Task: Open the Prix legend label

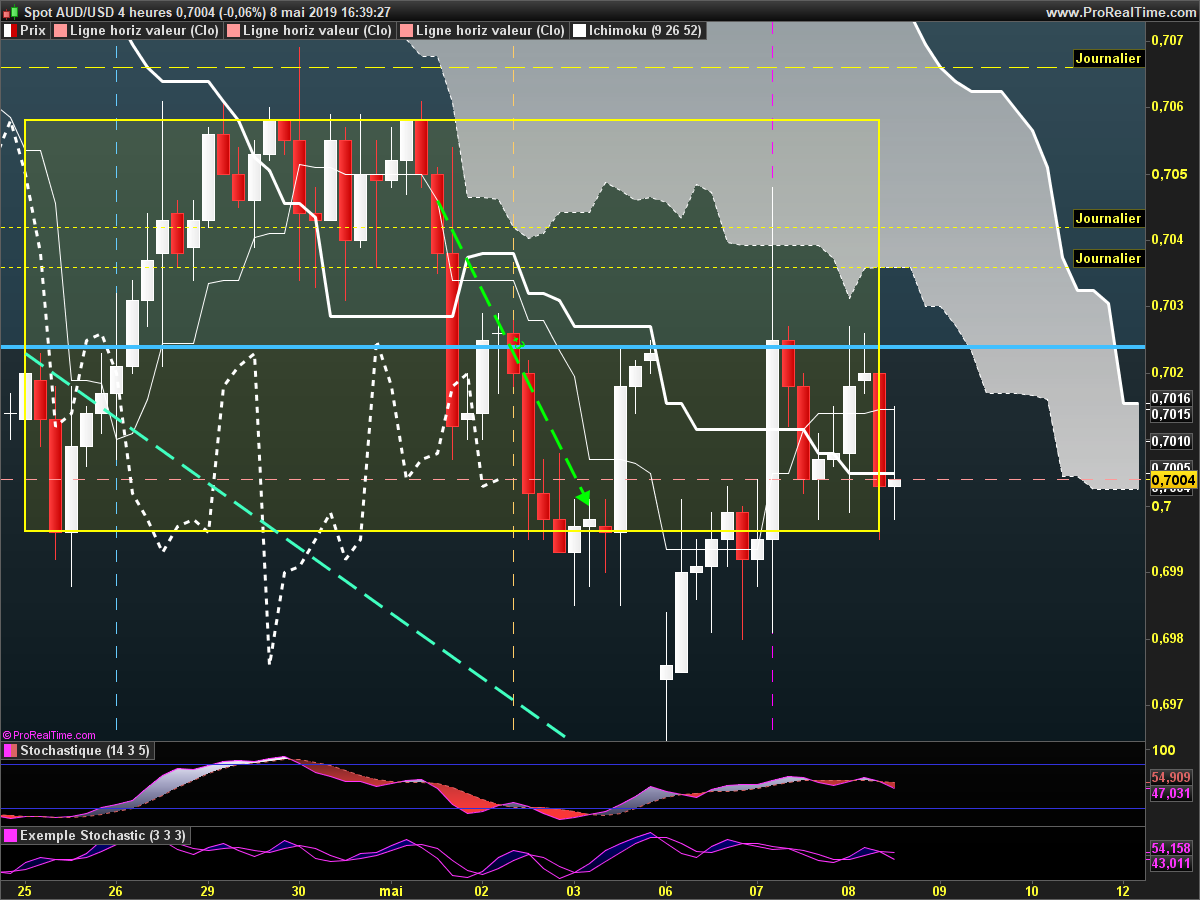Action: pos(34,31)
